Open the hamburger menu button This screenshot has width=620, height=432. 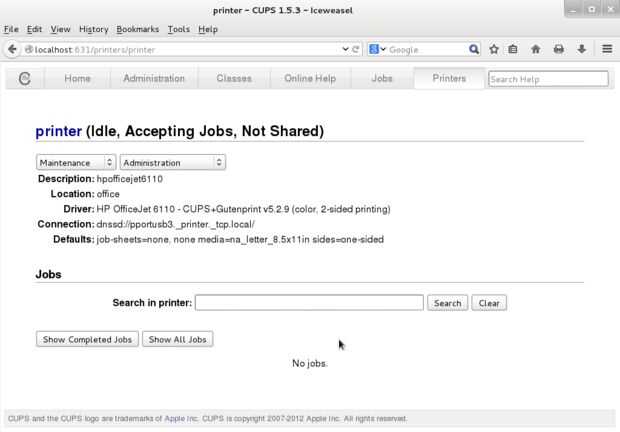pos(607,49)
